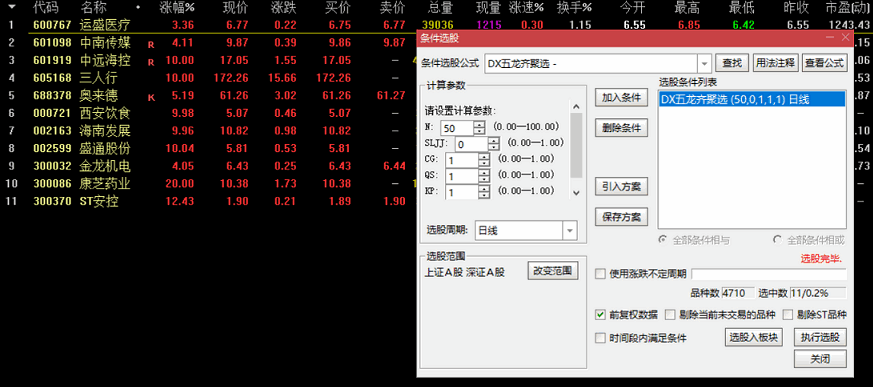The height and width of the screenshot is (387, 873).
Task: Click 删除条件 button
Action: tap(621, 128)
